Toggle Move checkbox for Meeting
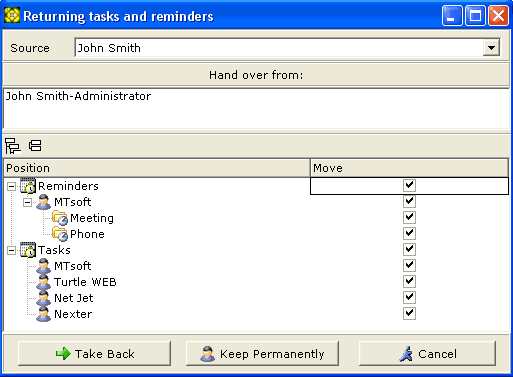Viewport: 513px width, 377px height. [409, 217]
